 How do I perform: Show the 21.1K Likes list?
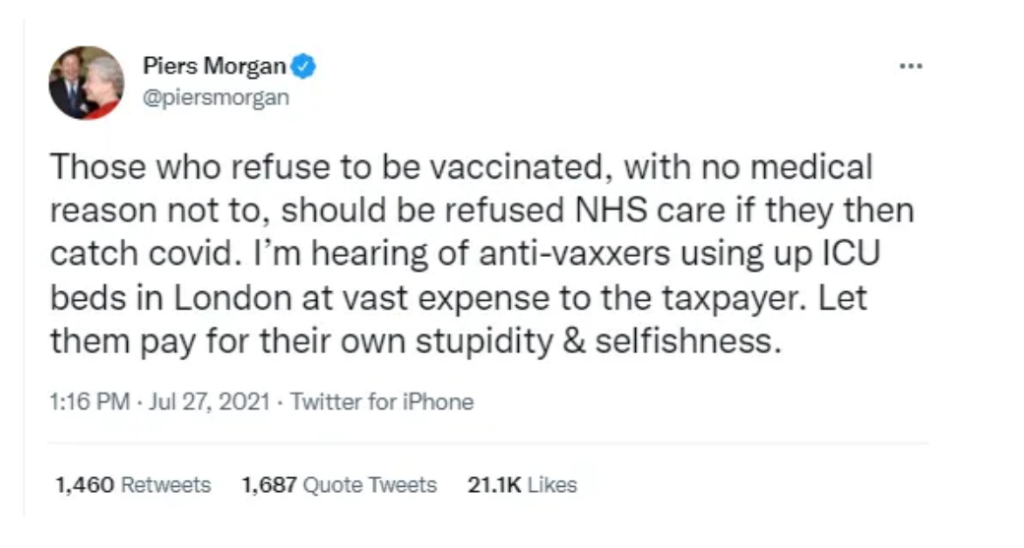(522, 485)
